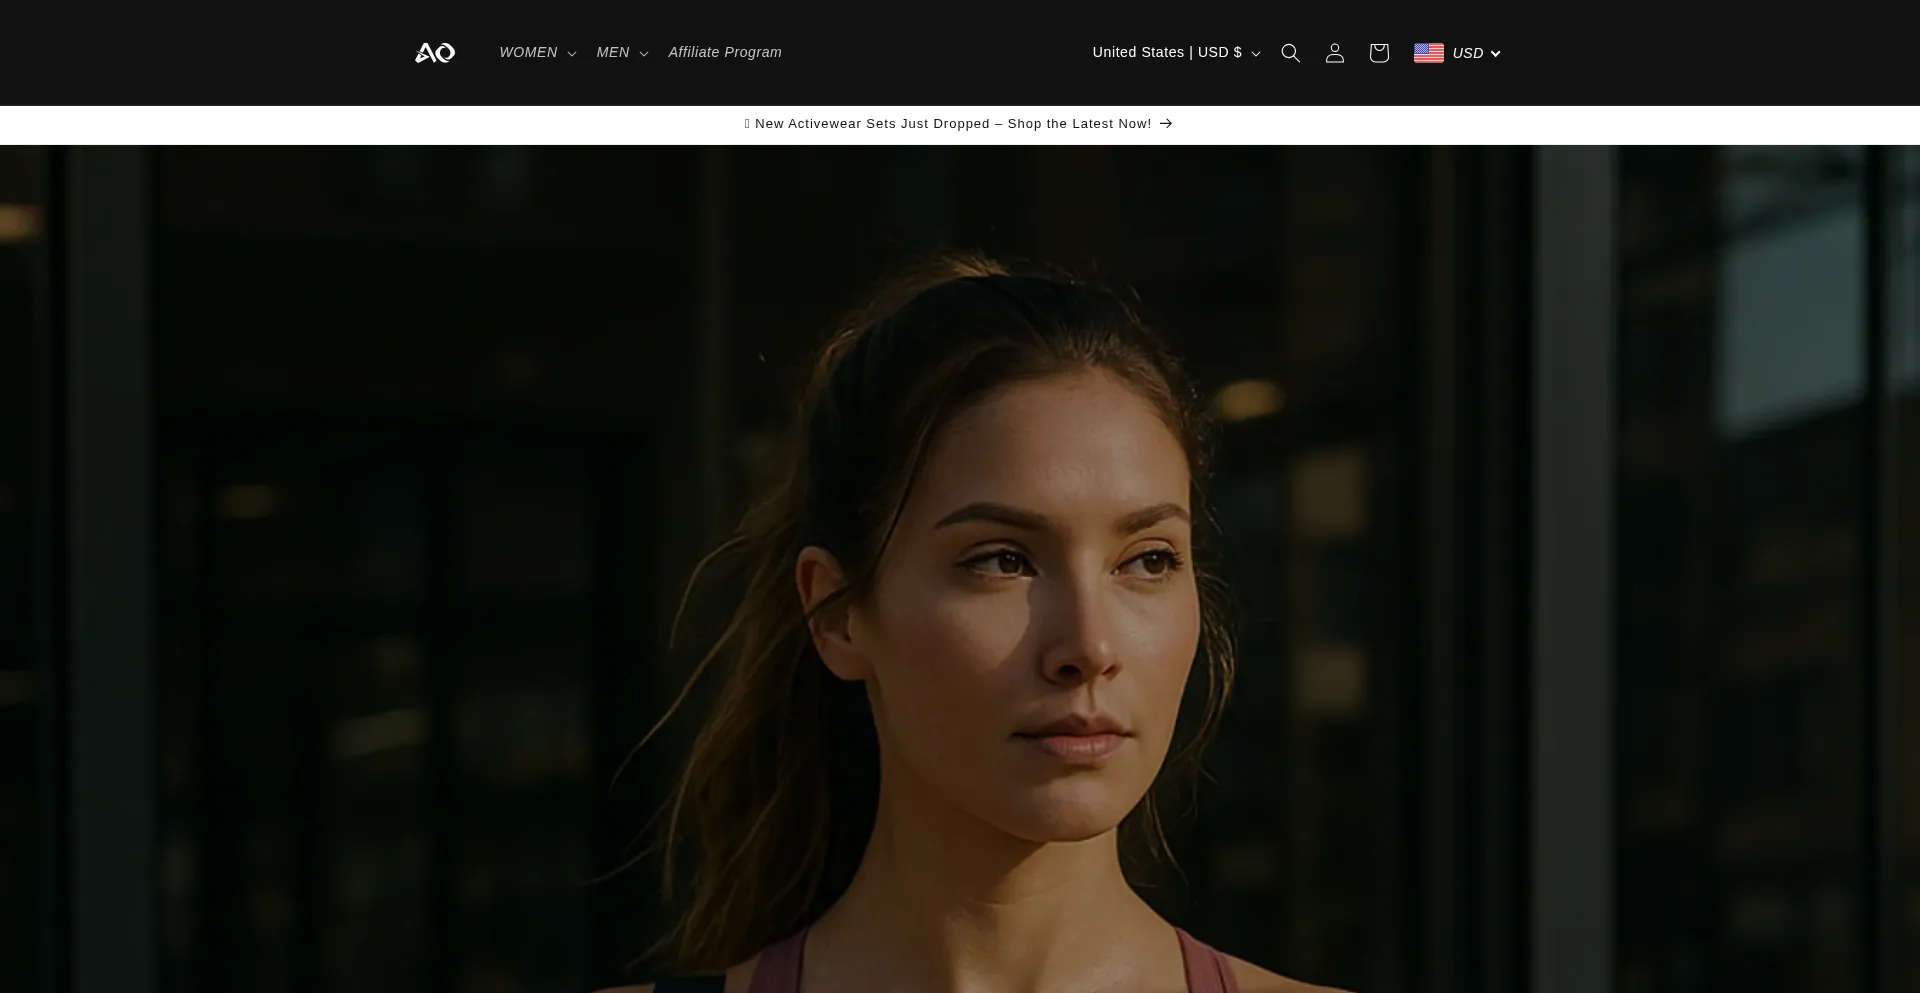Screen dimensions: 1920x993
Task: Click the chevron after 'USD $'
Action: (x=1256, y=54)
